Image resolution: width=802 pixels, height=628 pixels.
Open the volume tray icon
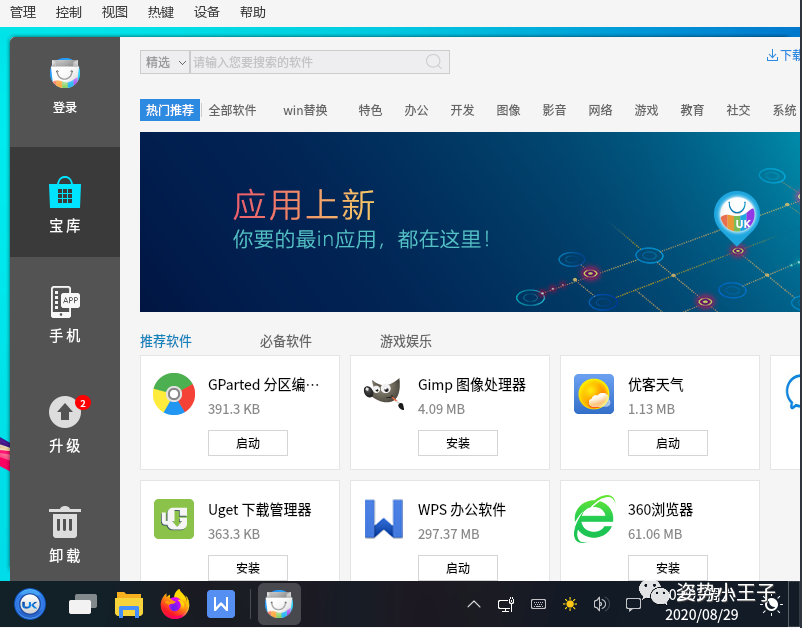click(x=601, y=604)
